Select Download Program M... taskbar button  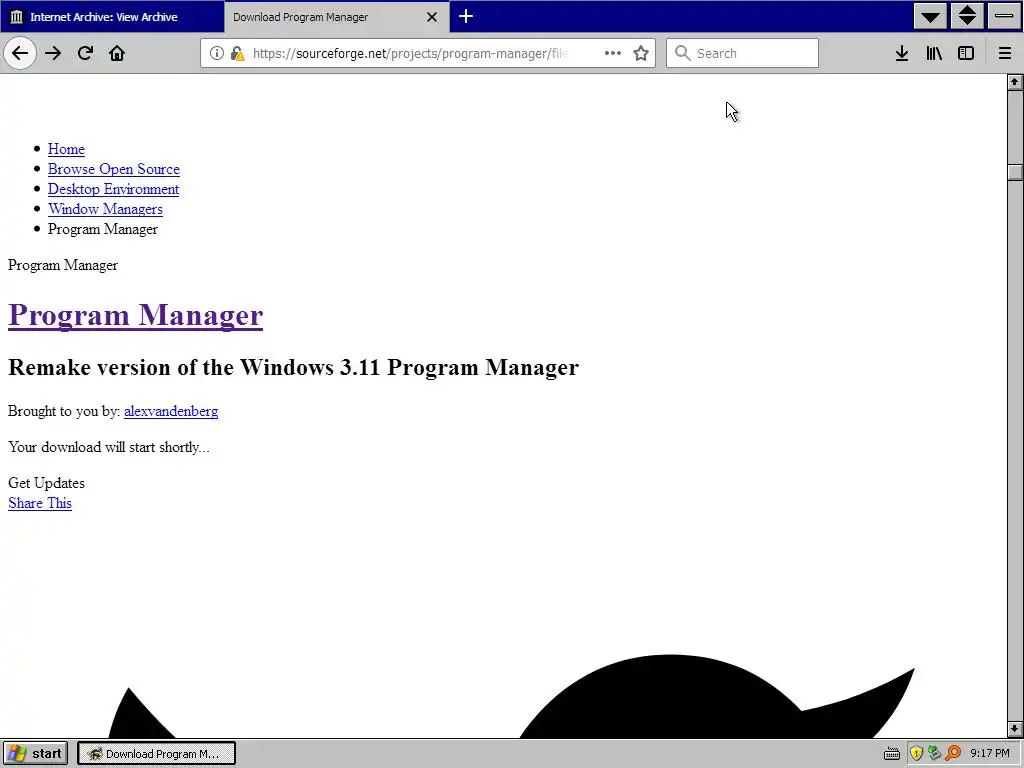pyautogui.click(x=156, y=754)
